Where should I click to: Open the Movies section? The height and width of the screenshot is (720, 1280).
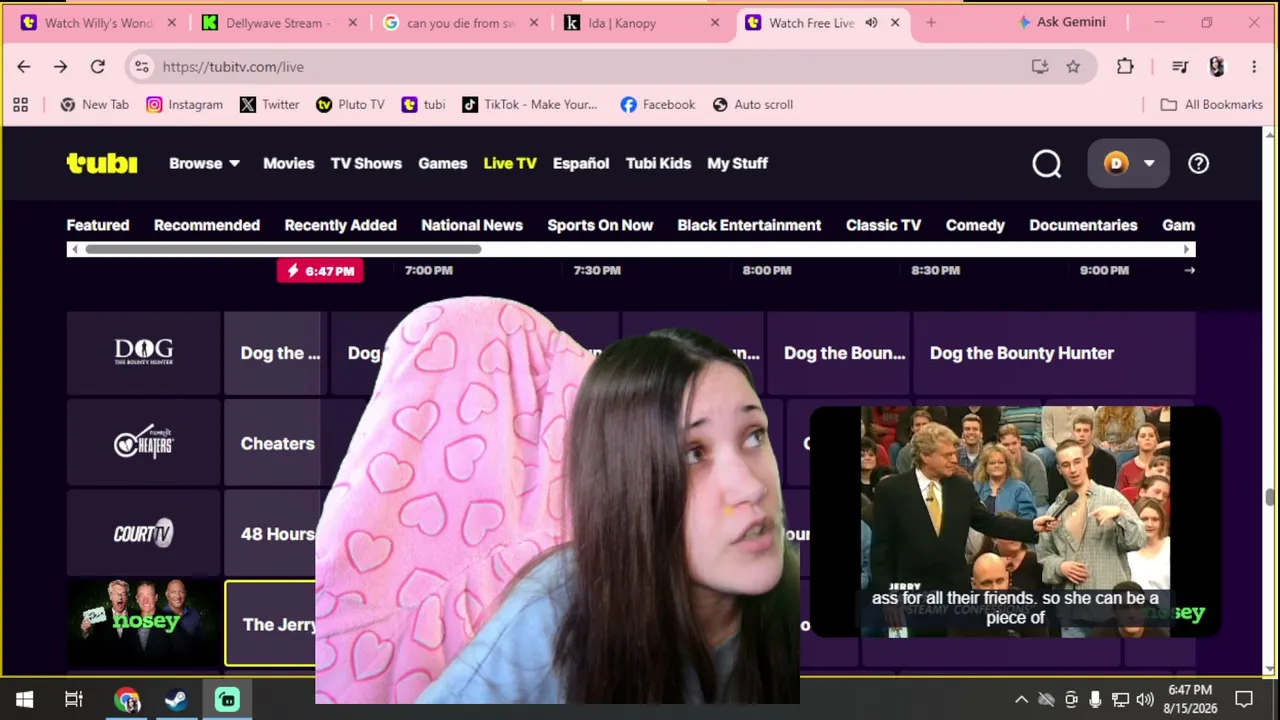click(x=289, y=163)
